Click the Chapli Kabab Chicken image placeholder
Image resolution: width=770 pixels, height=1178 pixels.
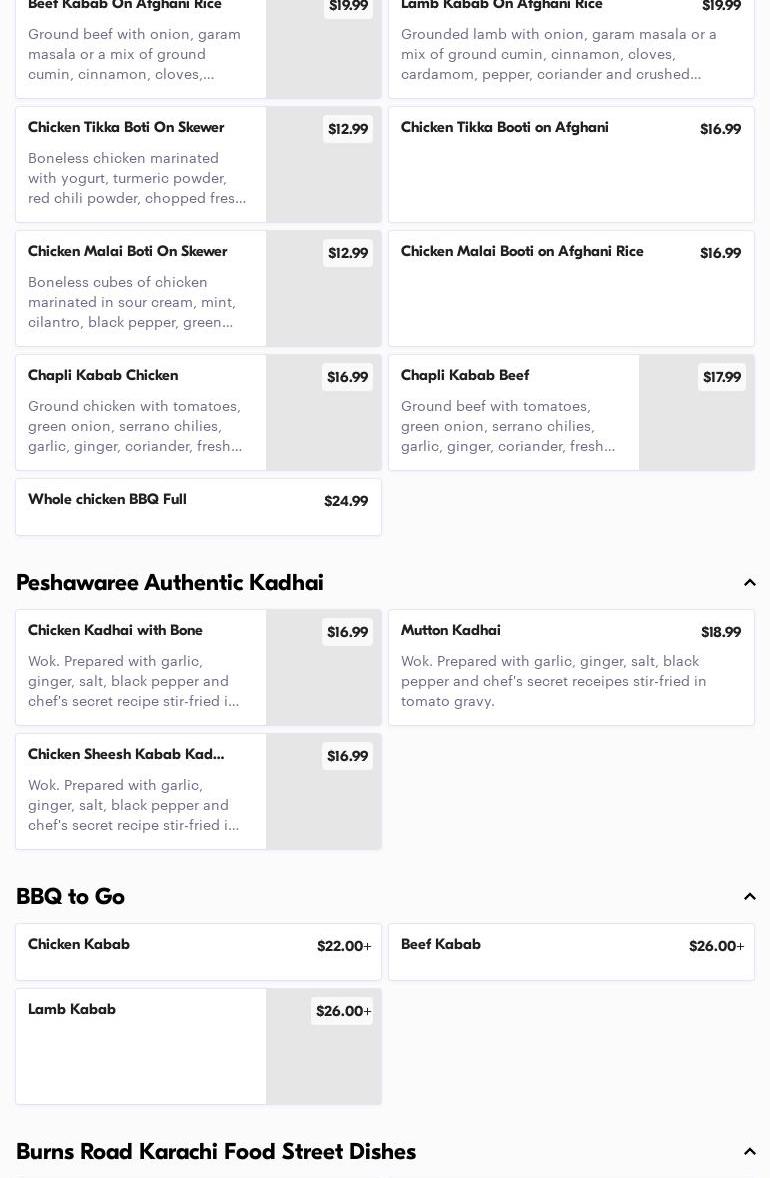(x=323, y=413)
